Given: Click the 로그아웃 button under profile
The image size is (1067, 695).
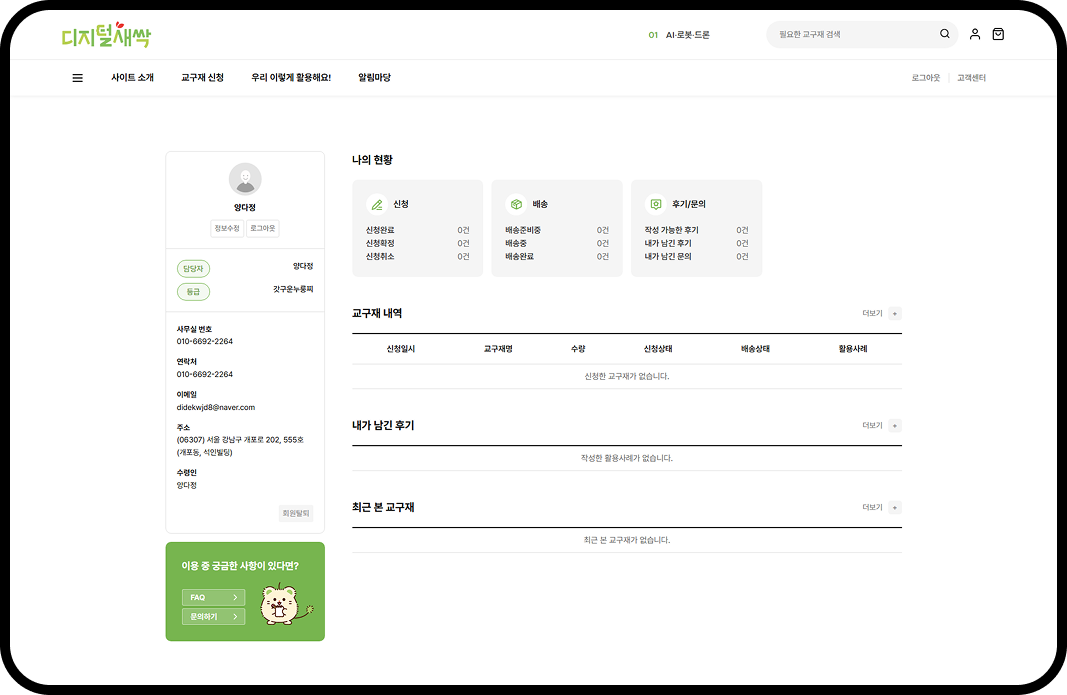Looking at the screenshot, I should [263, 228].
